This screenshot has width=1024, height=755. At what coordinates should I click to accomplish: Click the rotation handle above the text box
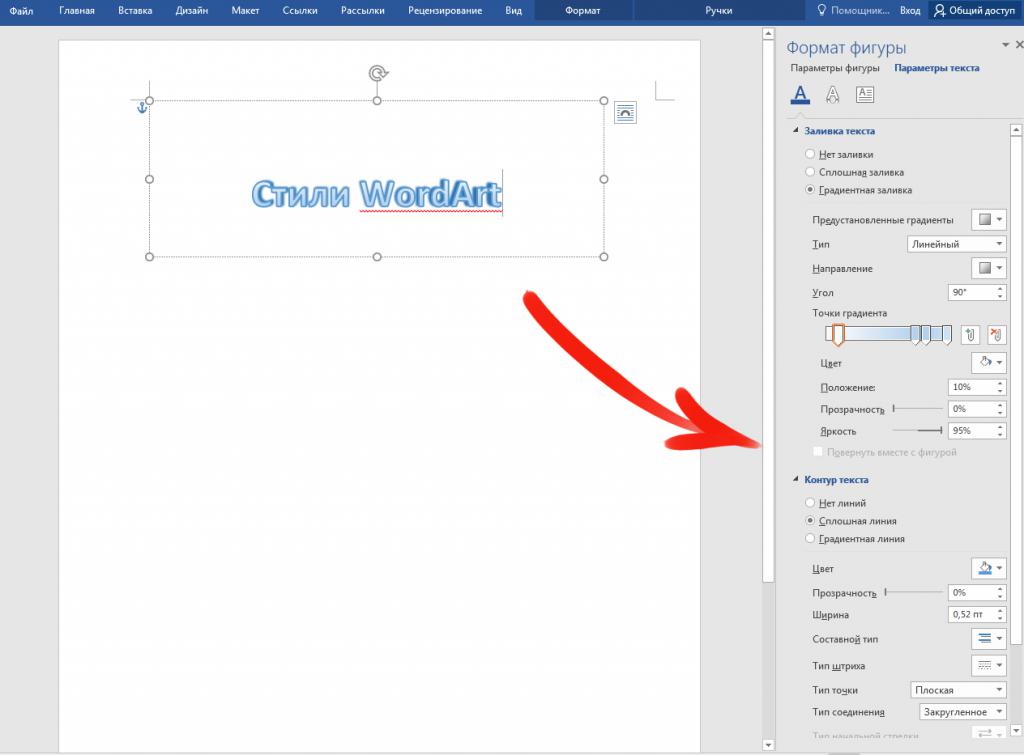click(377, 73)
